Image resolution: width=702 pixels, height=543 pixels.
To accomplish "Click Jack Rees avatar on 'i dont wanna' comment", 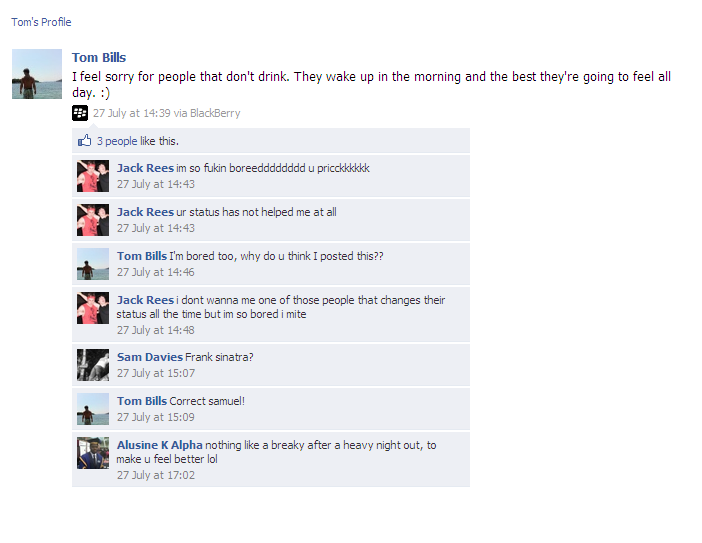I will click(x=93, y=308).
